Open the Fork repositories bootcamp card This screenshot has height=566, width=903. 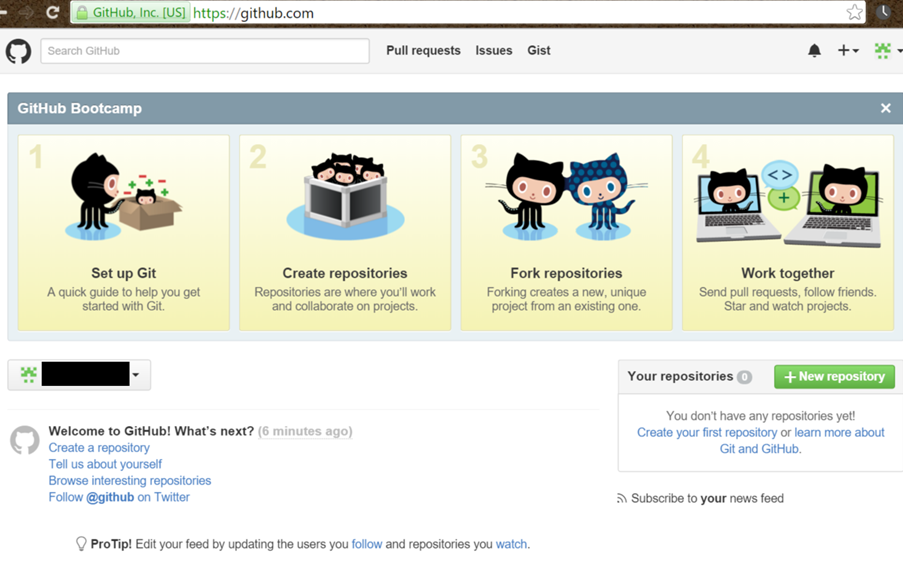[566, 233]
